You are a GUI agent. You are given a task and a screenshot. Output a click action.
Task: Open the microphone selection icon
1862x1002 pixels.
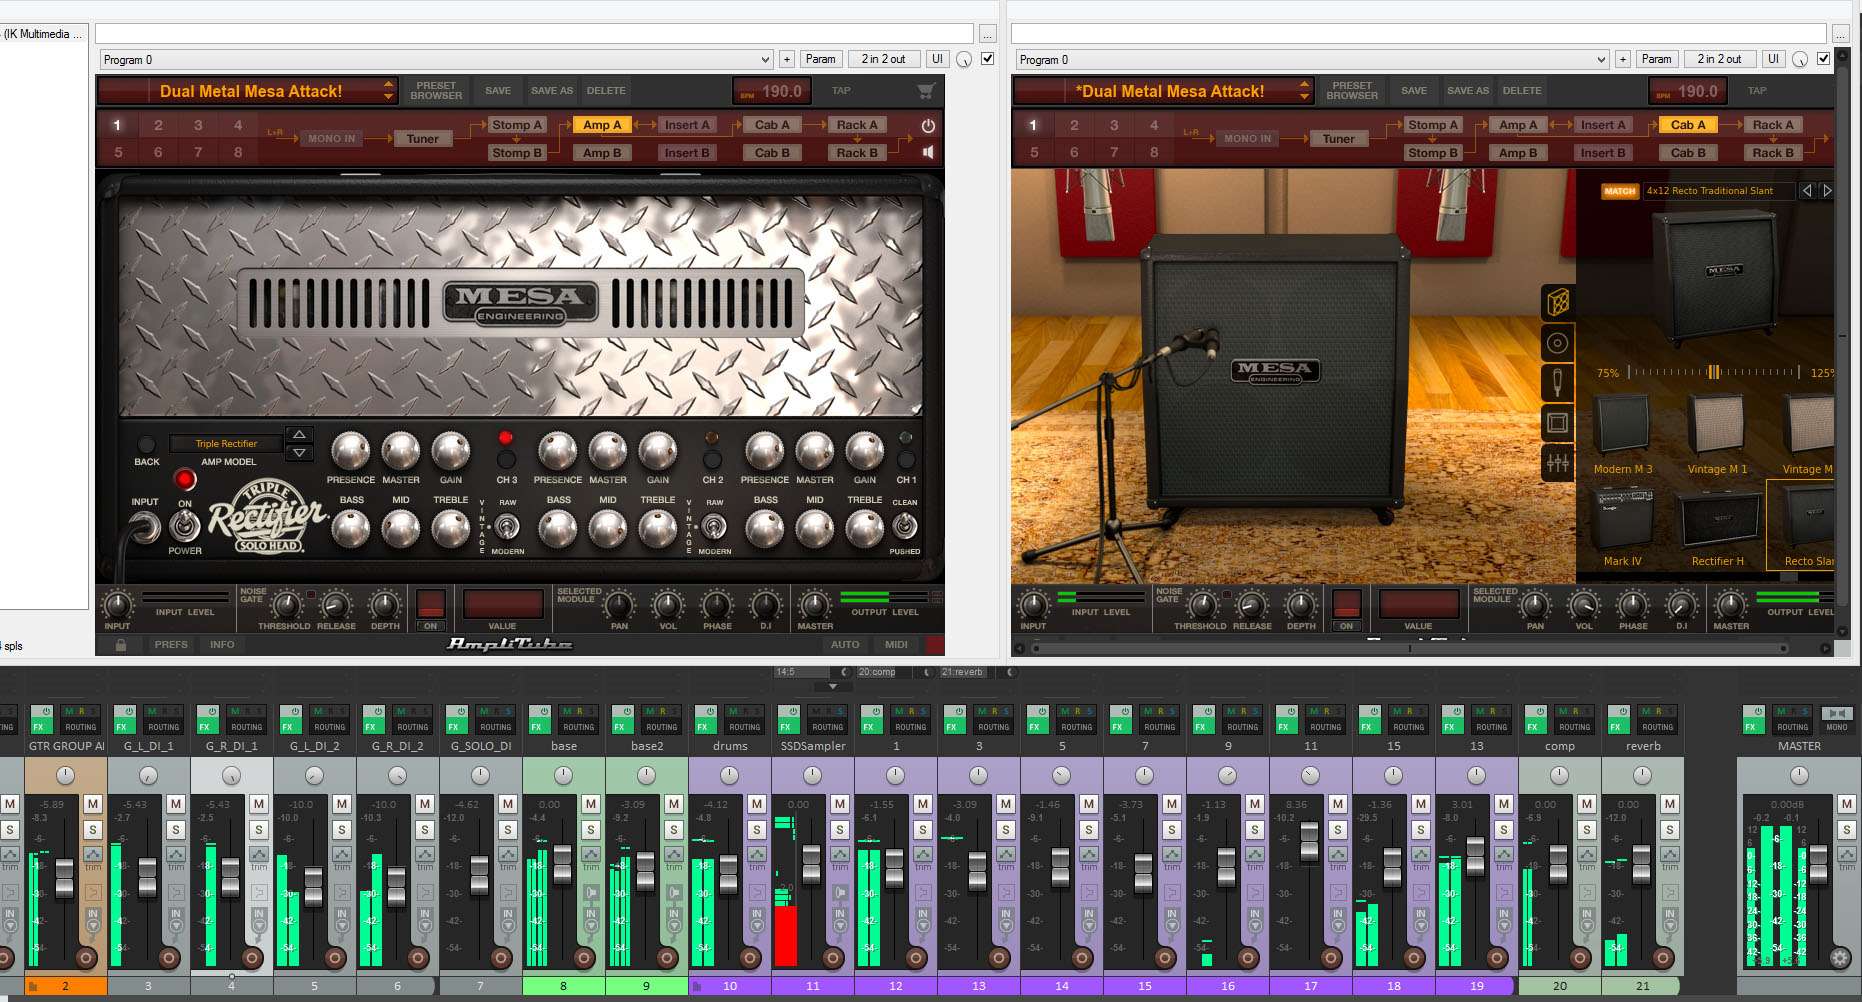pos(1557,382)
